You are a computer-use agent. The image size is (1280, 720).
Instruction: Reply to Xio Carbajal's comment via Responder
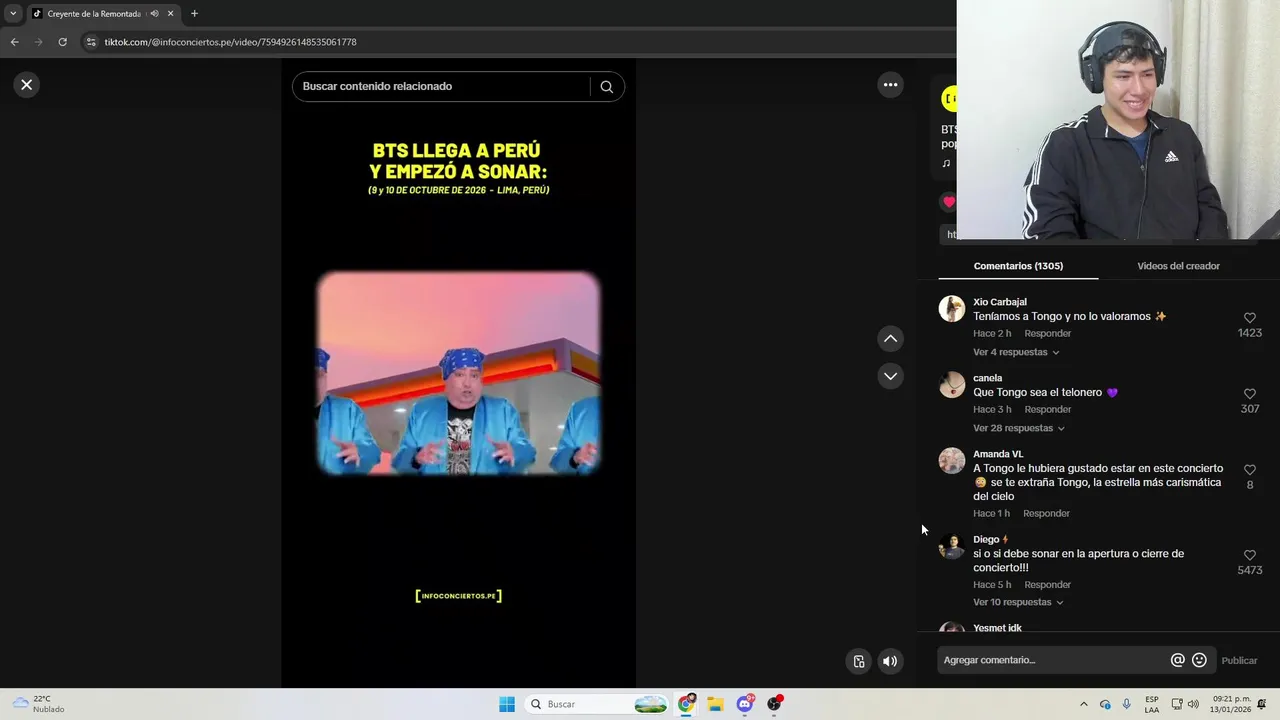tap(1048, 333)
